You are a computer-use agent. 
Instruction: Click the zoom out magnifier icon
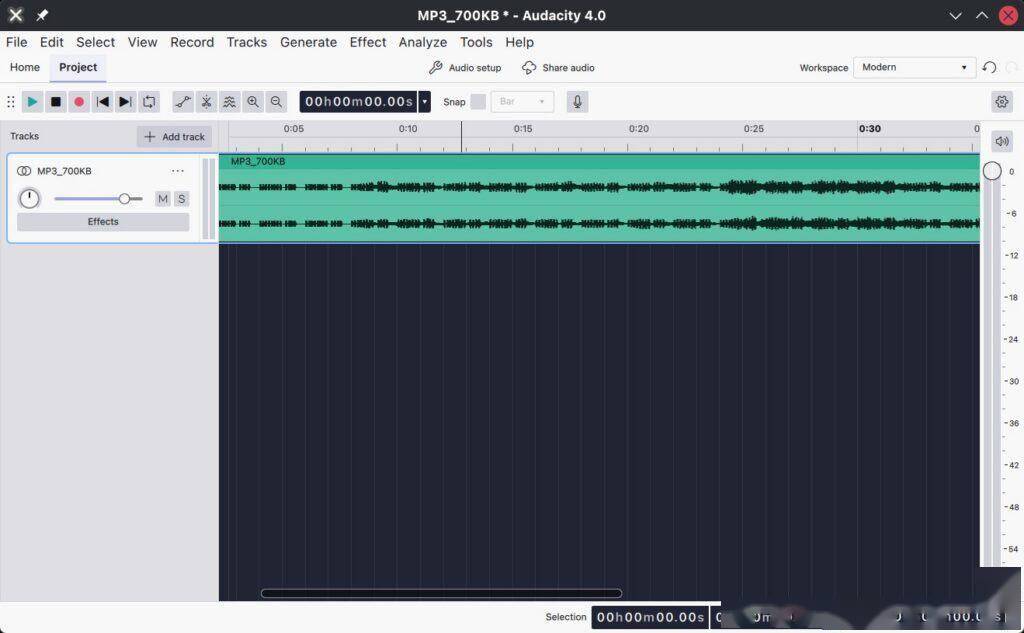(x=276, y=102)
